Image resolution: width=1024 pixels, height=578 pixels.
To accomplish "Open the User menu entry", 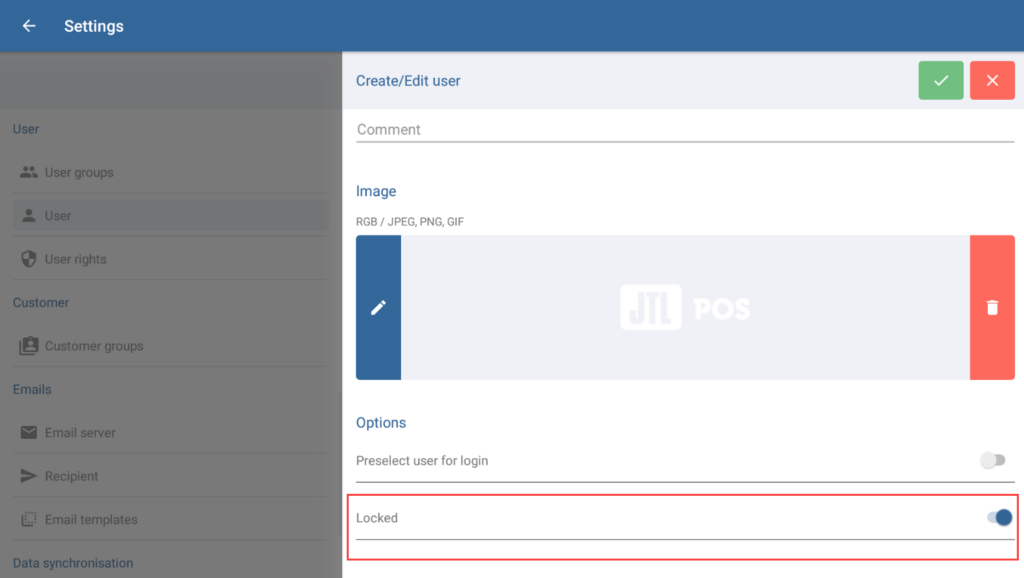I will pos(58,216).
